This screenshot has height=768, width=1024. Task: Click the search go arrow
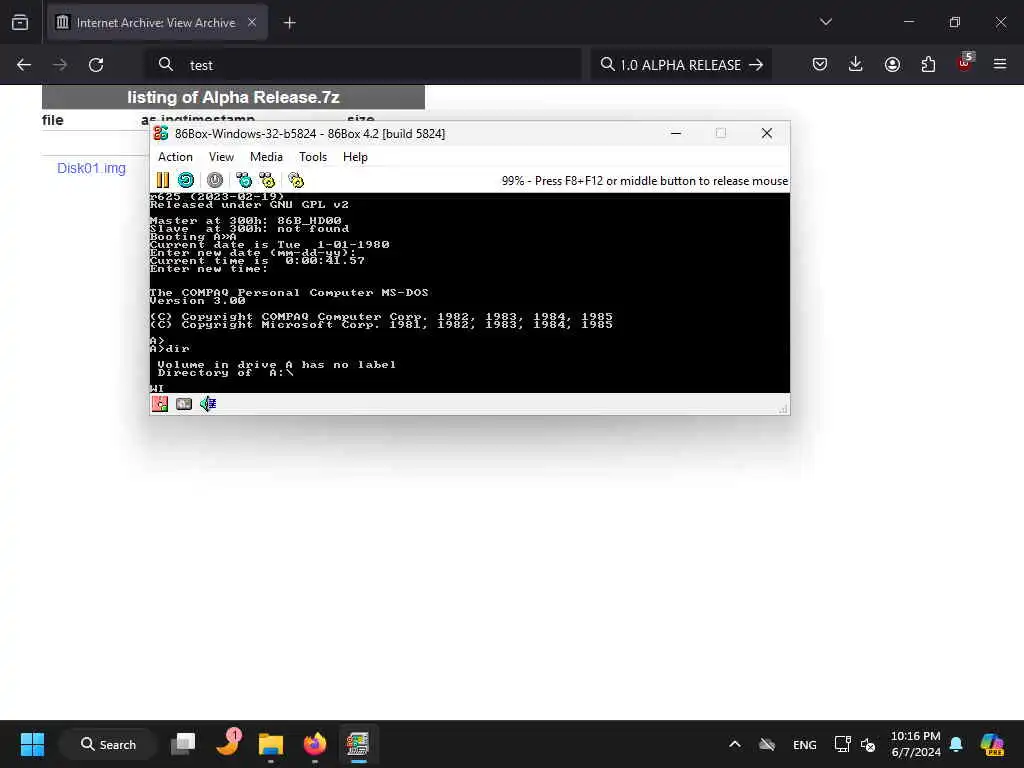[x=756, y=65]
